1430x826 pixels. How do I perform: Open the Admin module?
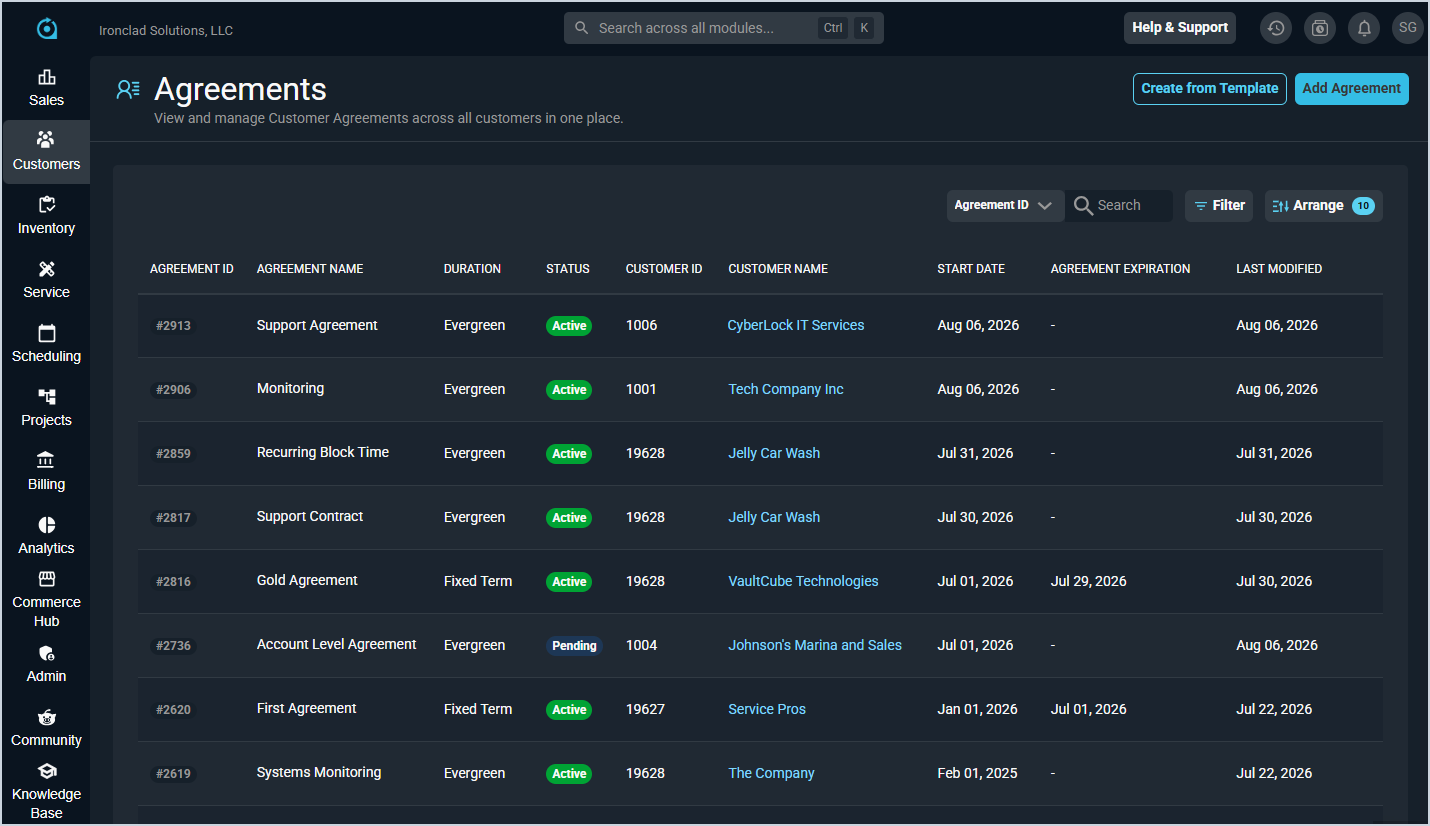coord(46,664)
